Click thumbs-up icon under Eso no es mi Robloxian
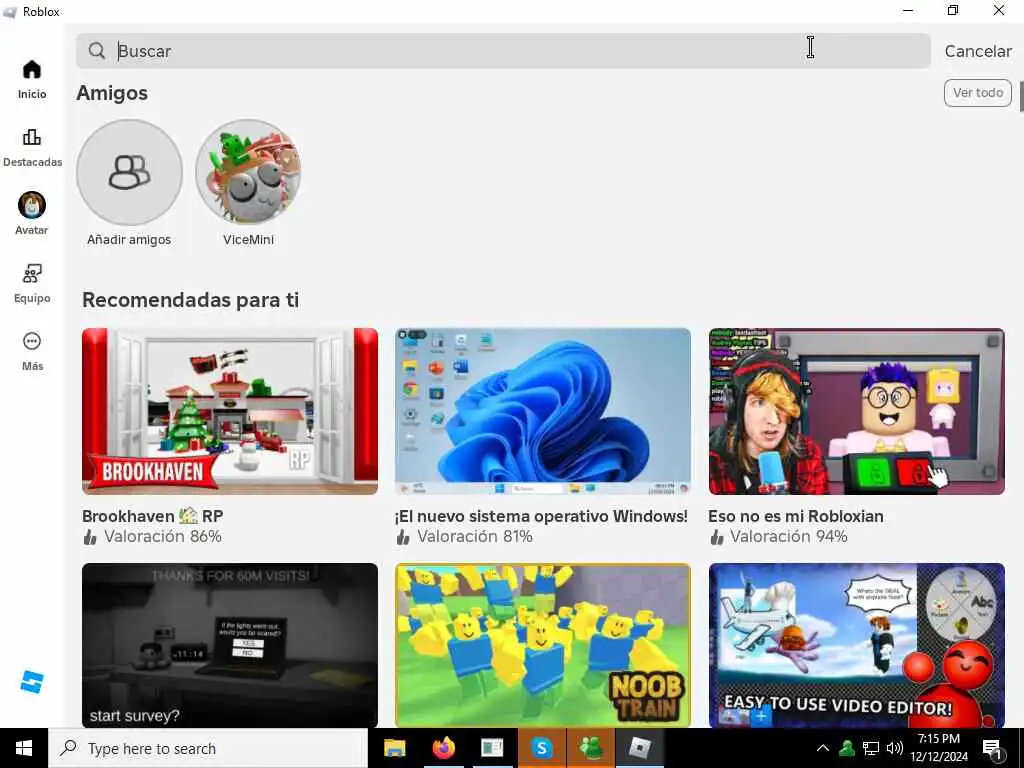This screenshot has width=1024, height=768. click(716, 537)
